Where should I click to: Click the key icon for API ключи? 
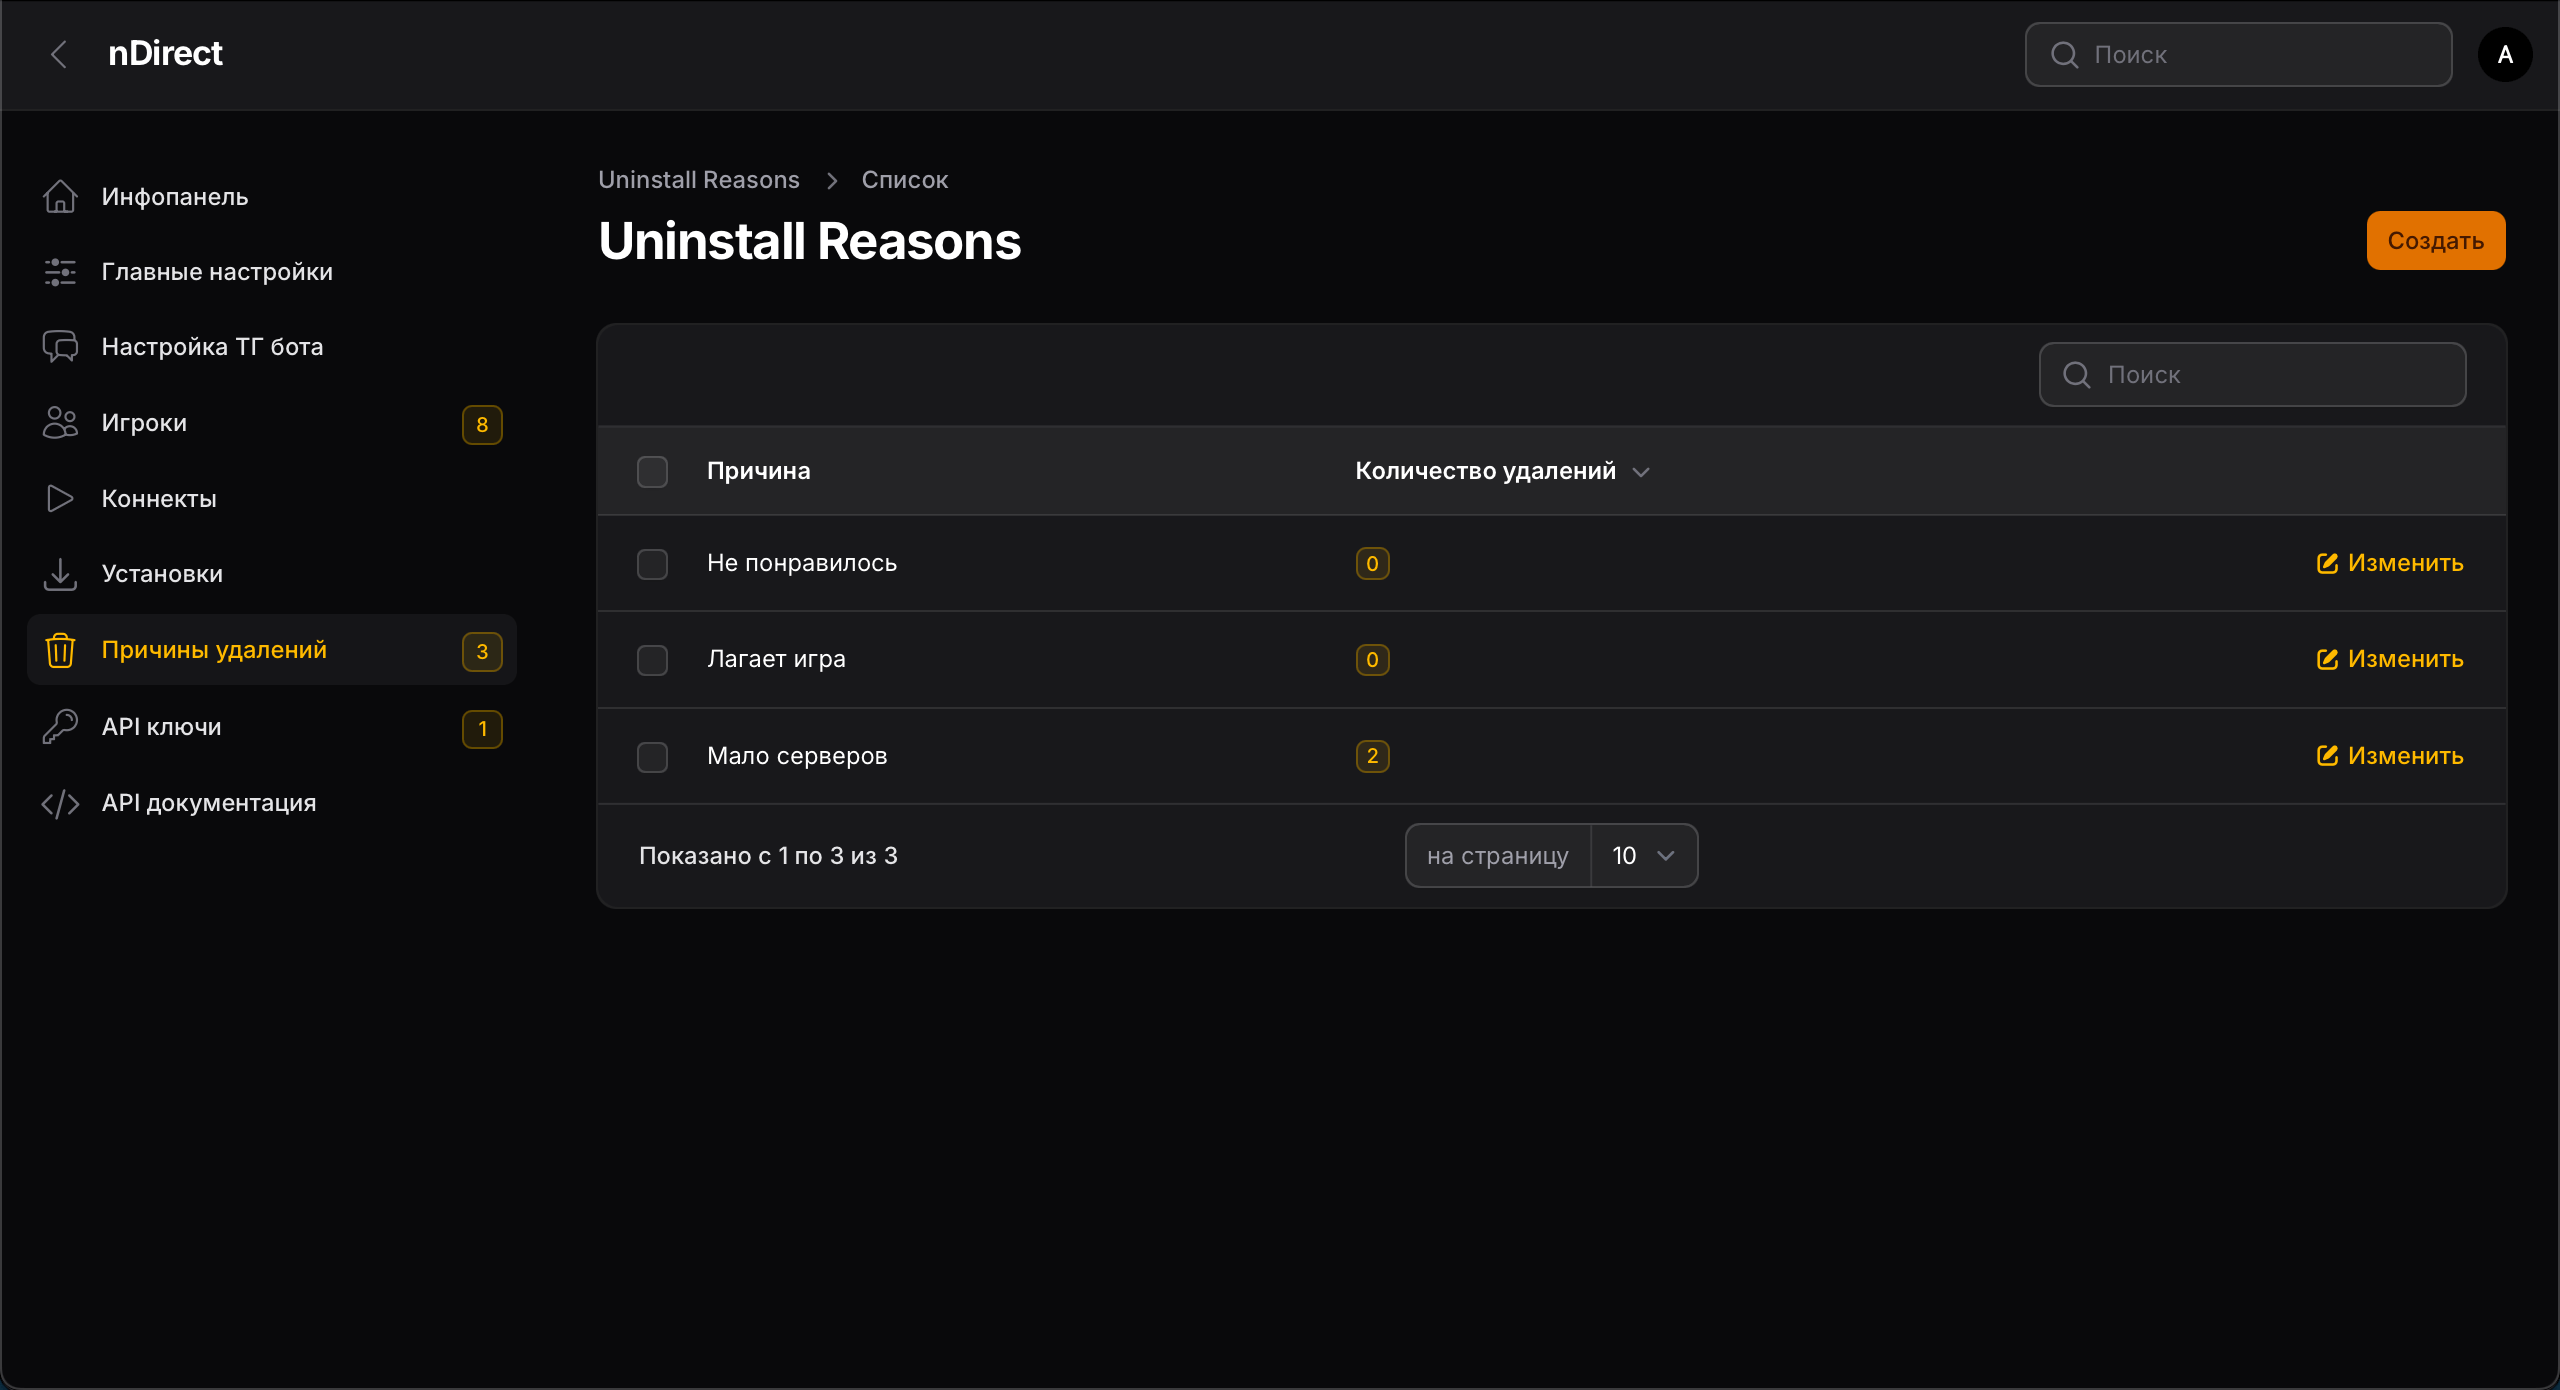[60, 727]
